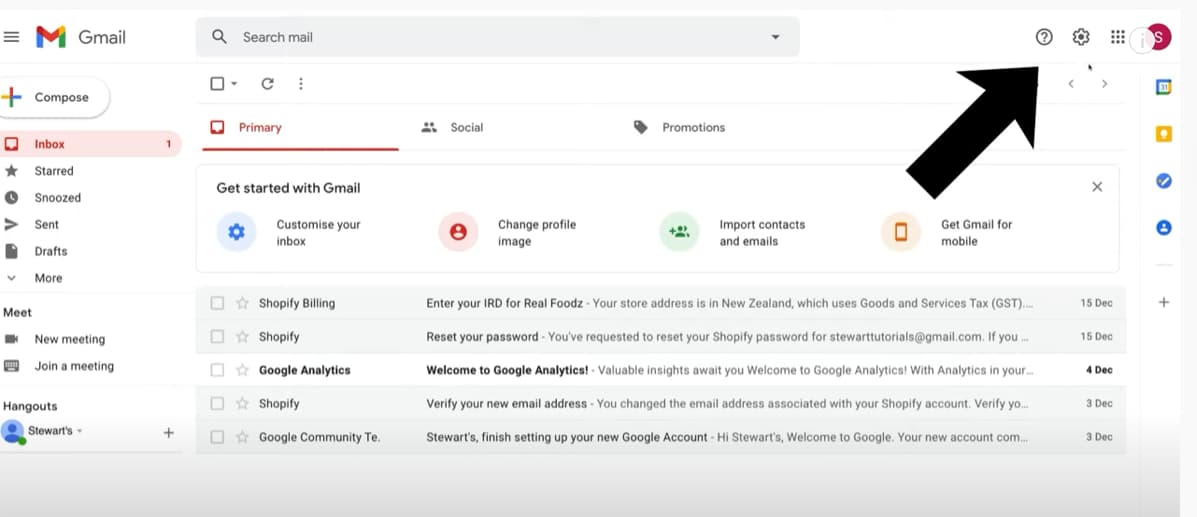Open the Reset your password message

660,337
